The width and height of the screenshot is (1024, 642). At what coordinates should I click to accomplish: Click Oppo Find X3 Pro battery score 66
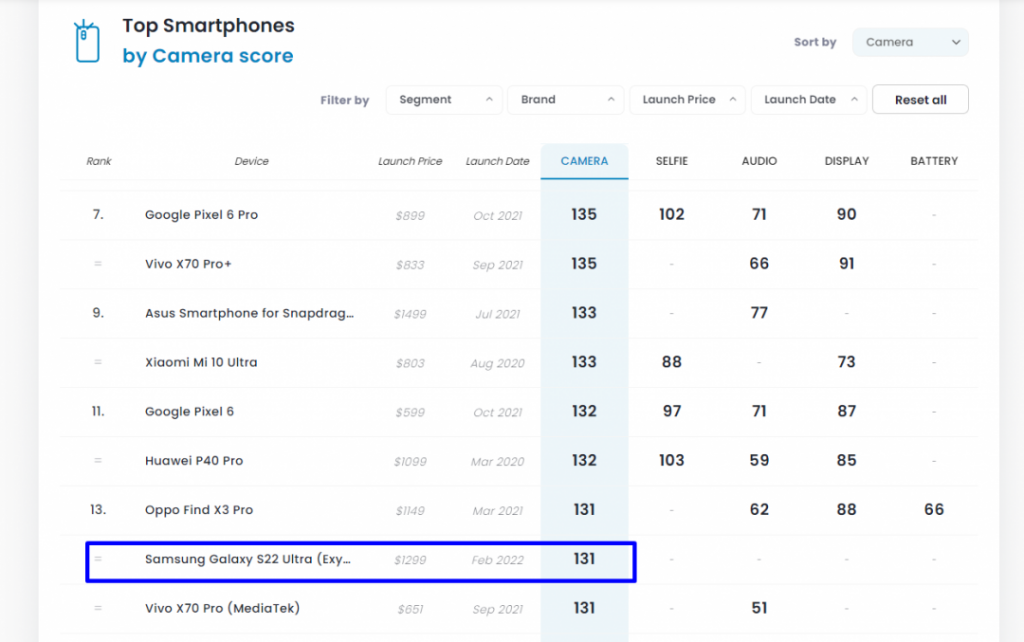click(934, 509)
